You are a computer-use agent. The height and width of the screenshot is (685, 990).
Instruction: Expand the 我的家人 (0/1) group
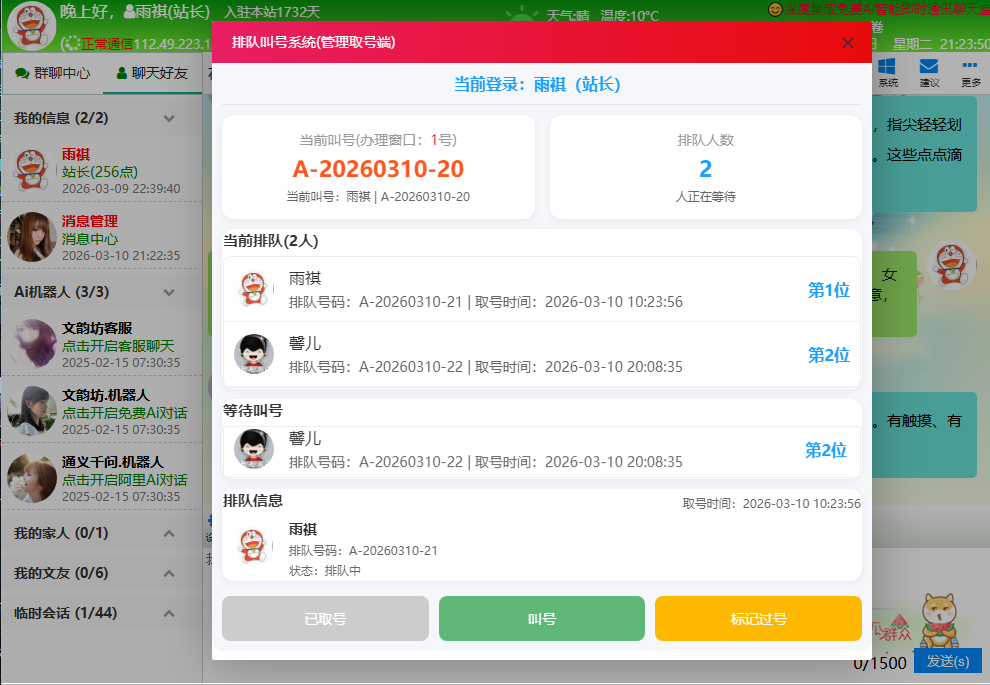pyautogui.click(x=169, y=533)
